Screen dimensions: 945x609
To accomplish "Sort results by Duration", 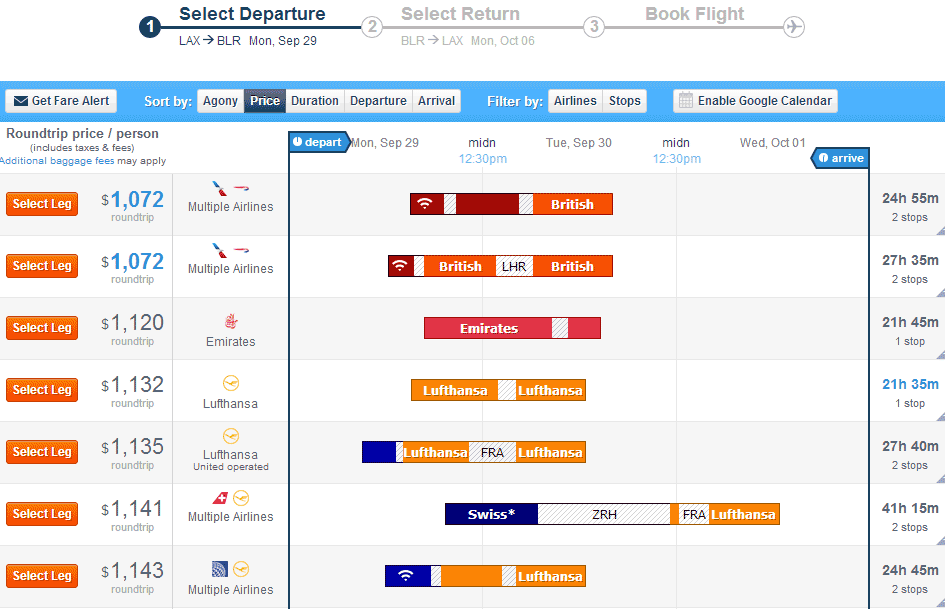I will (x=315, y=101).
